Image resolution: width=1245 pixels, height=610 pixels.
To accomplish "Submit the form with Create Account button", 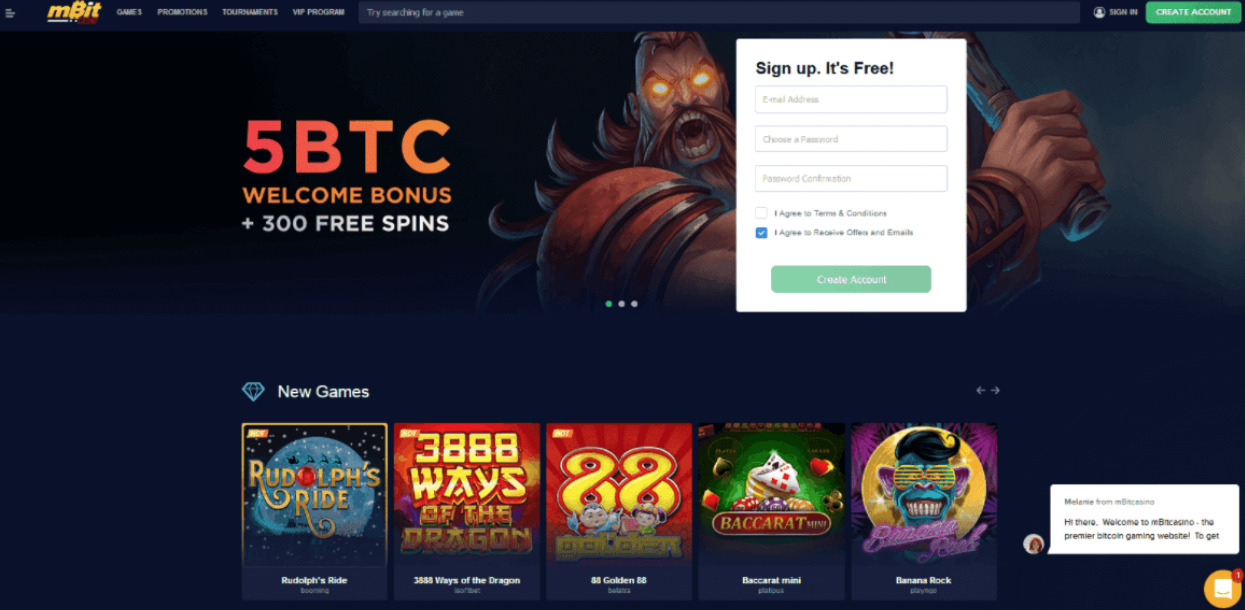I will tap(851, 279).
